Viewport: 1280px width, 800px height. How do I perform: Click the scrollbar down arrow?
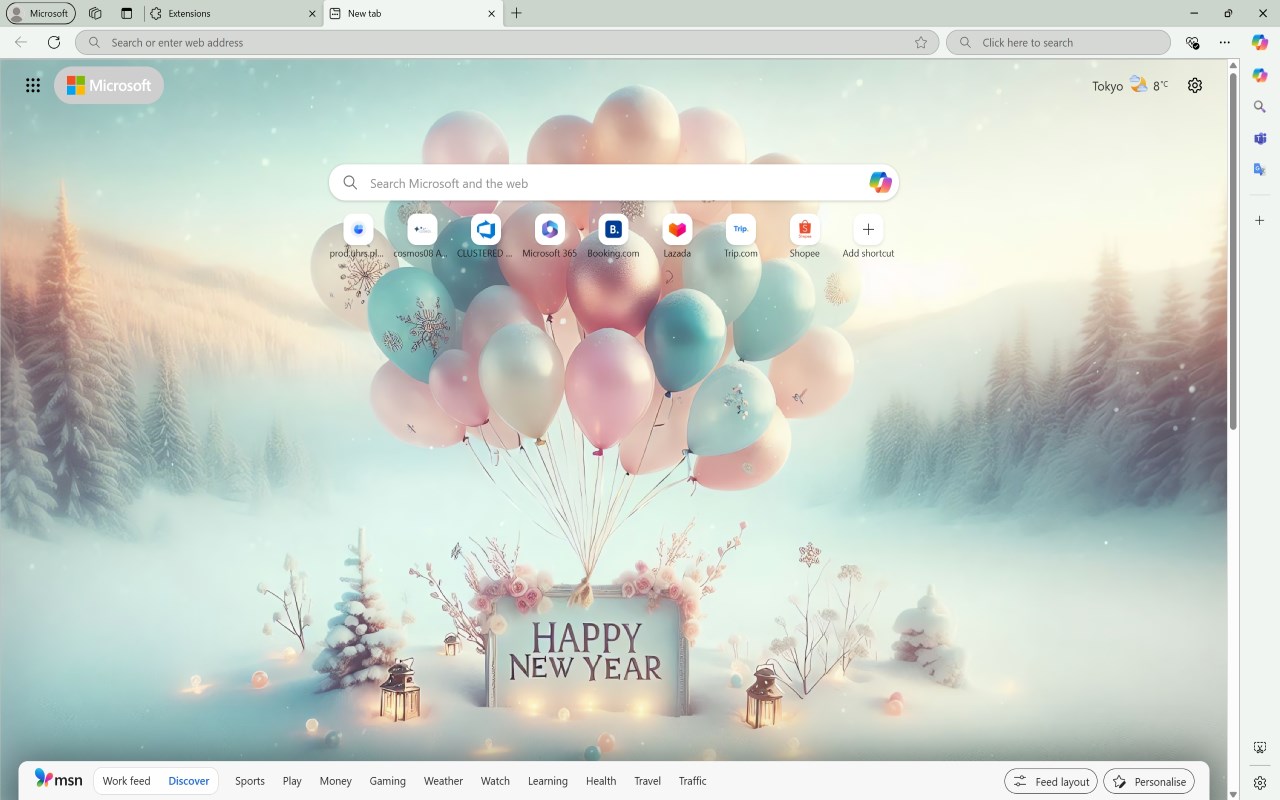click(x=1233, y=794)
